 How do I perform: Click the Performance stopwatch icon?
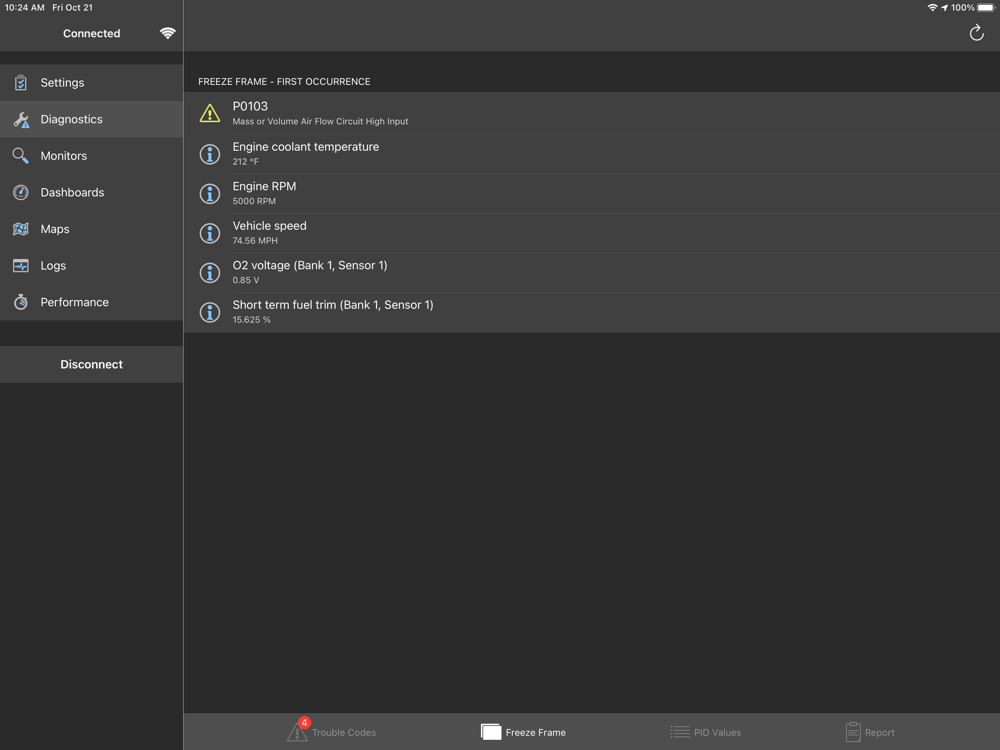point(20,302)
